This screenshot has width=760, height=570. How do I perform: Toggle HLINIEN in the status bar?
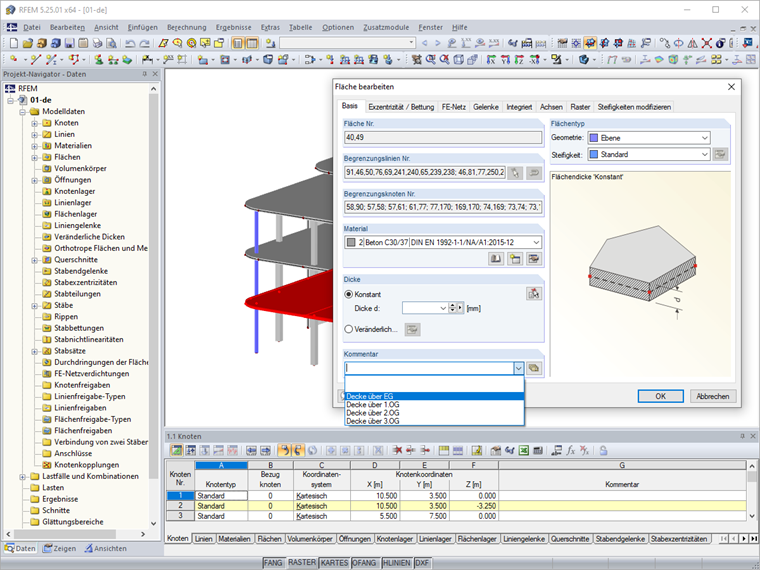point(396,563)
